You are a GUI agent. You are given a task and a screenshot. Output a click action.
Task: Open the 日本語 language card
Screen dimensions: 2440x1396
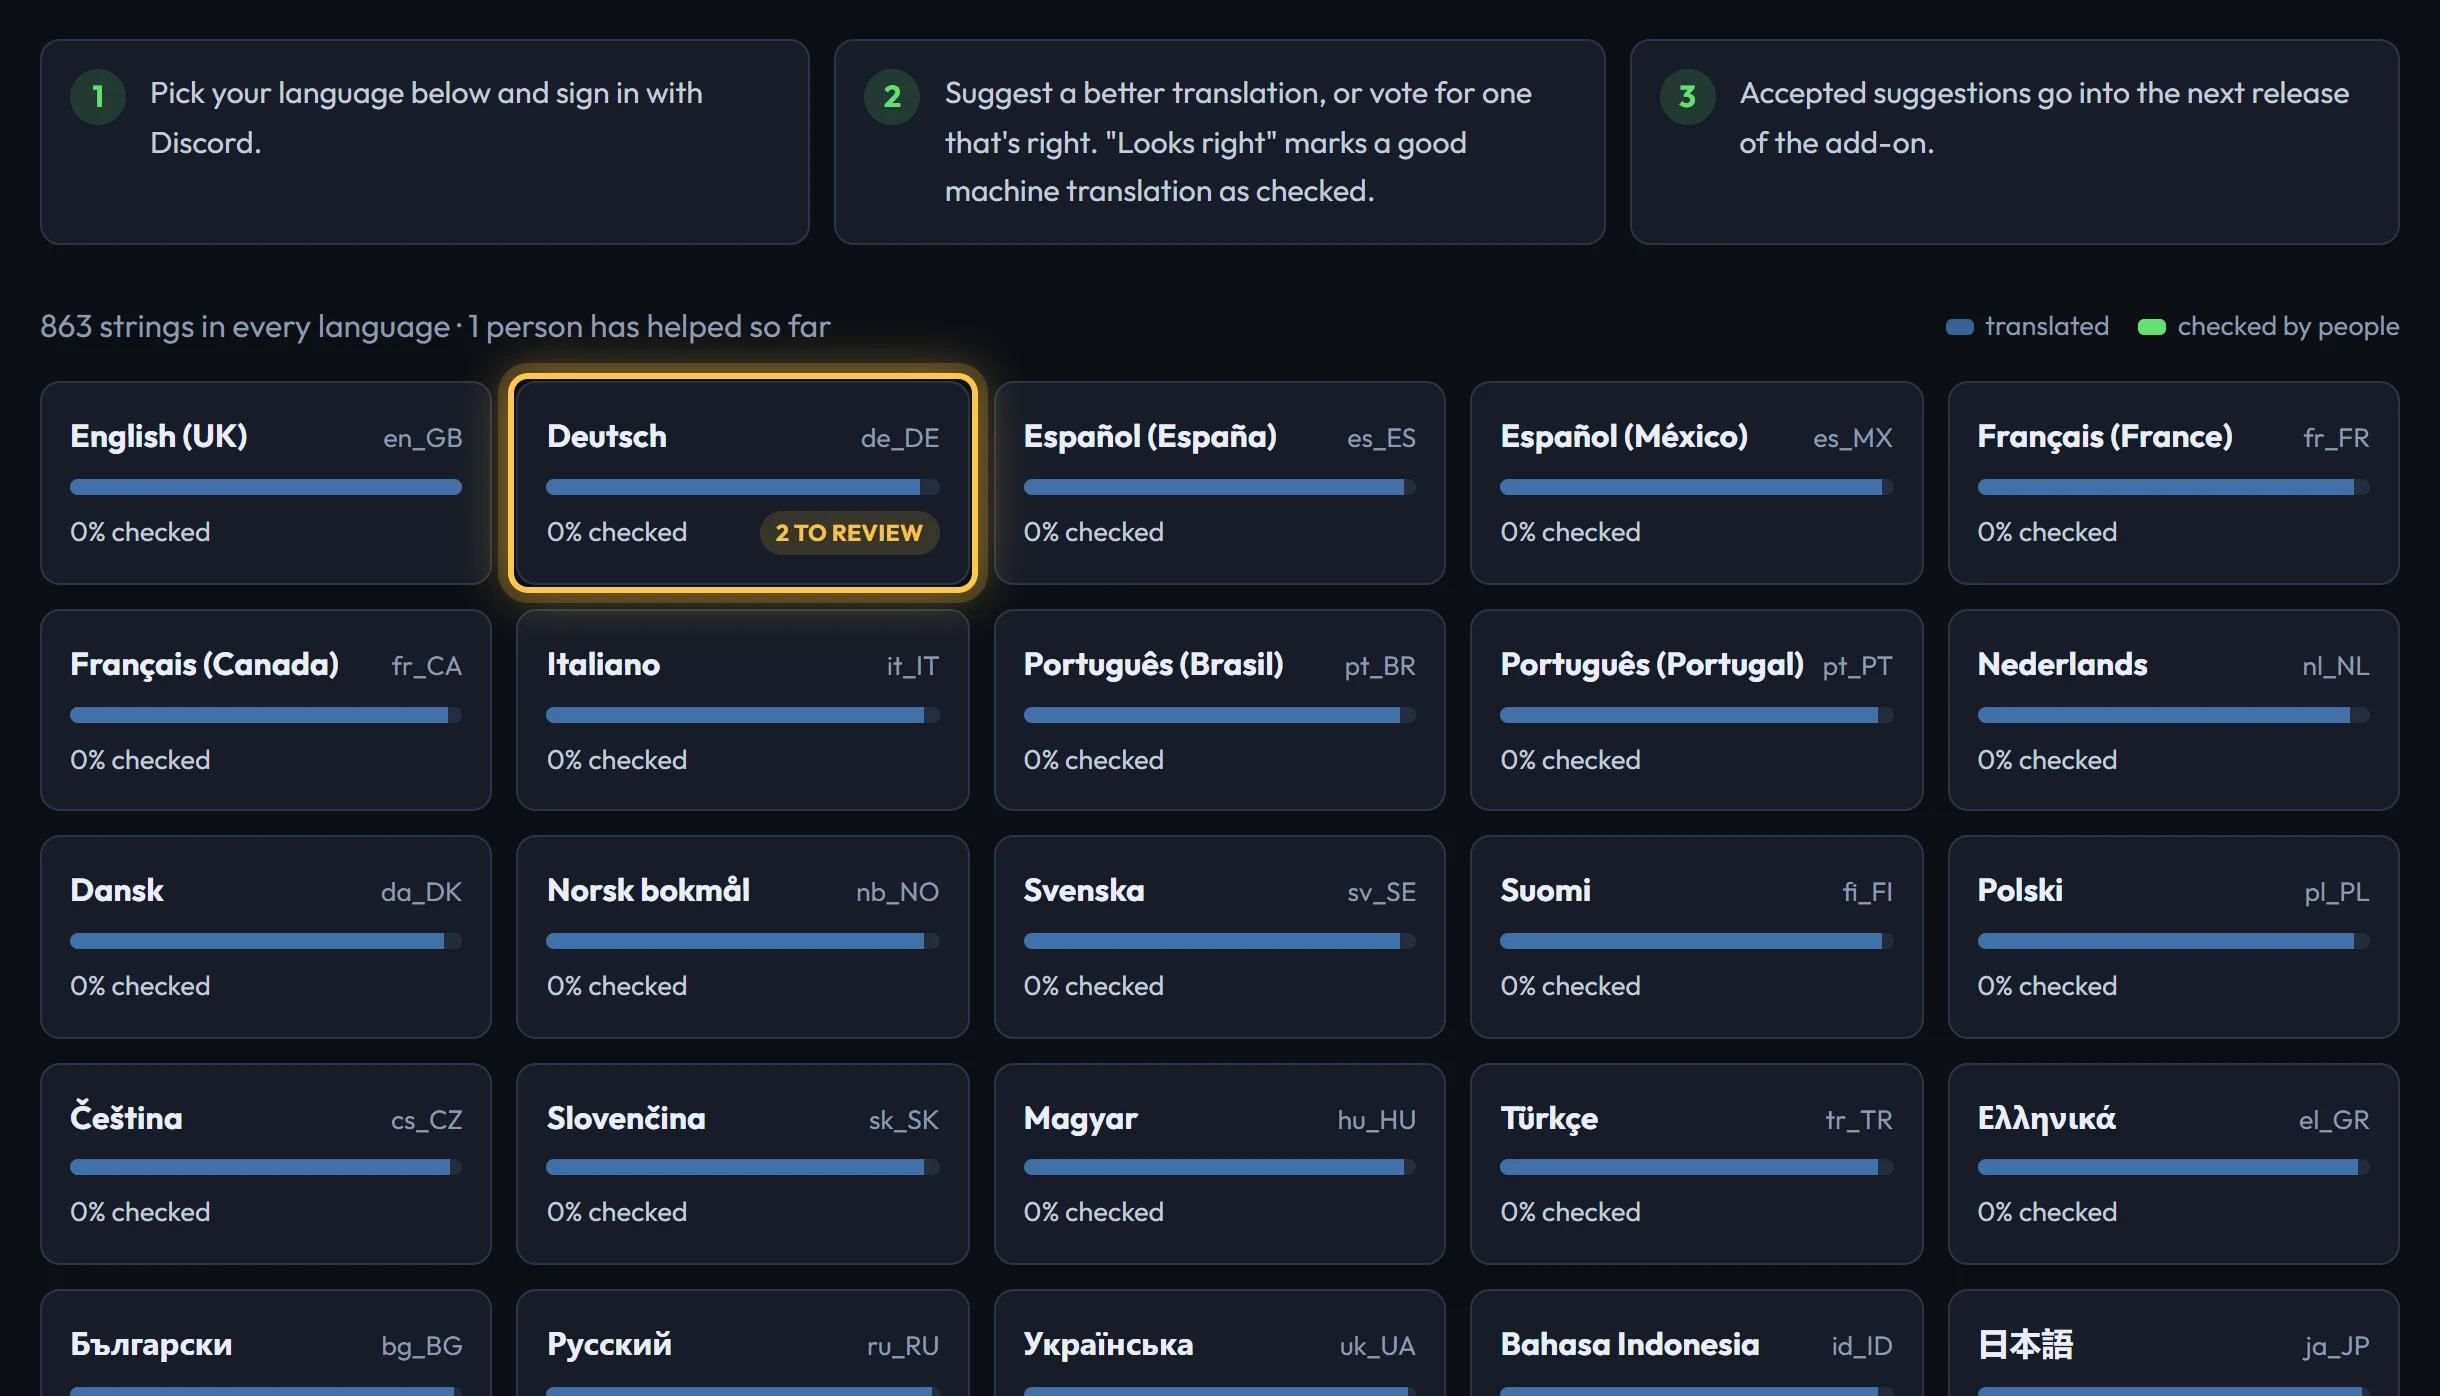2173,1343
